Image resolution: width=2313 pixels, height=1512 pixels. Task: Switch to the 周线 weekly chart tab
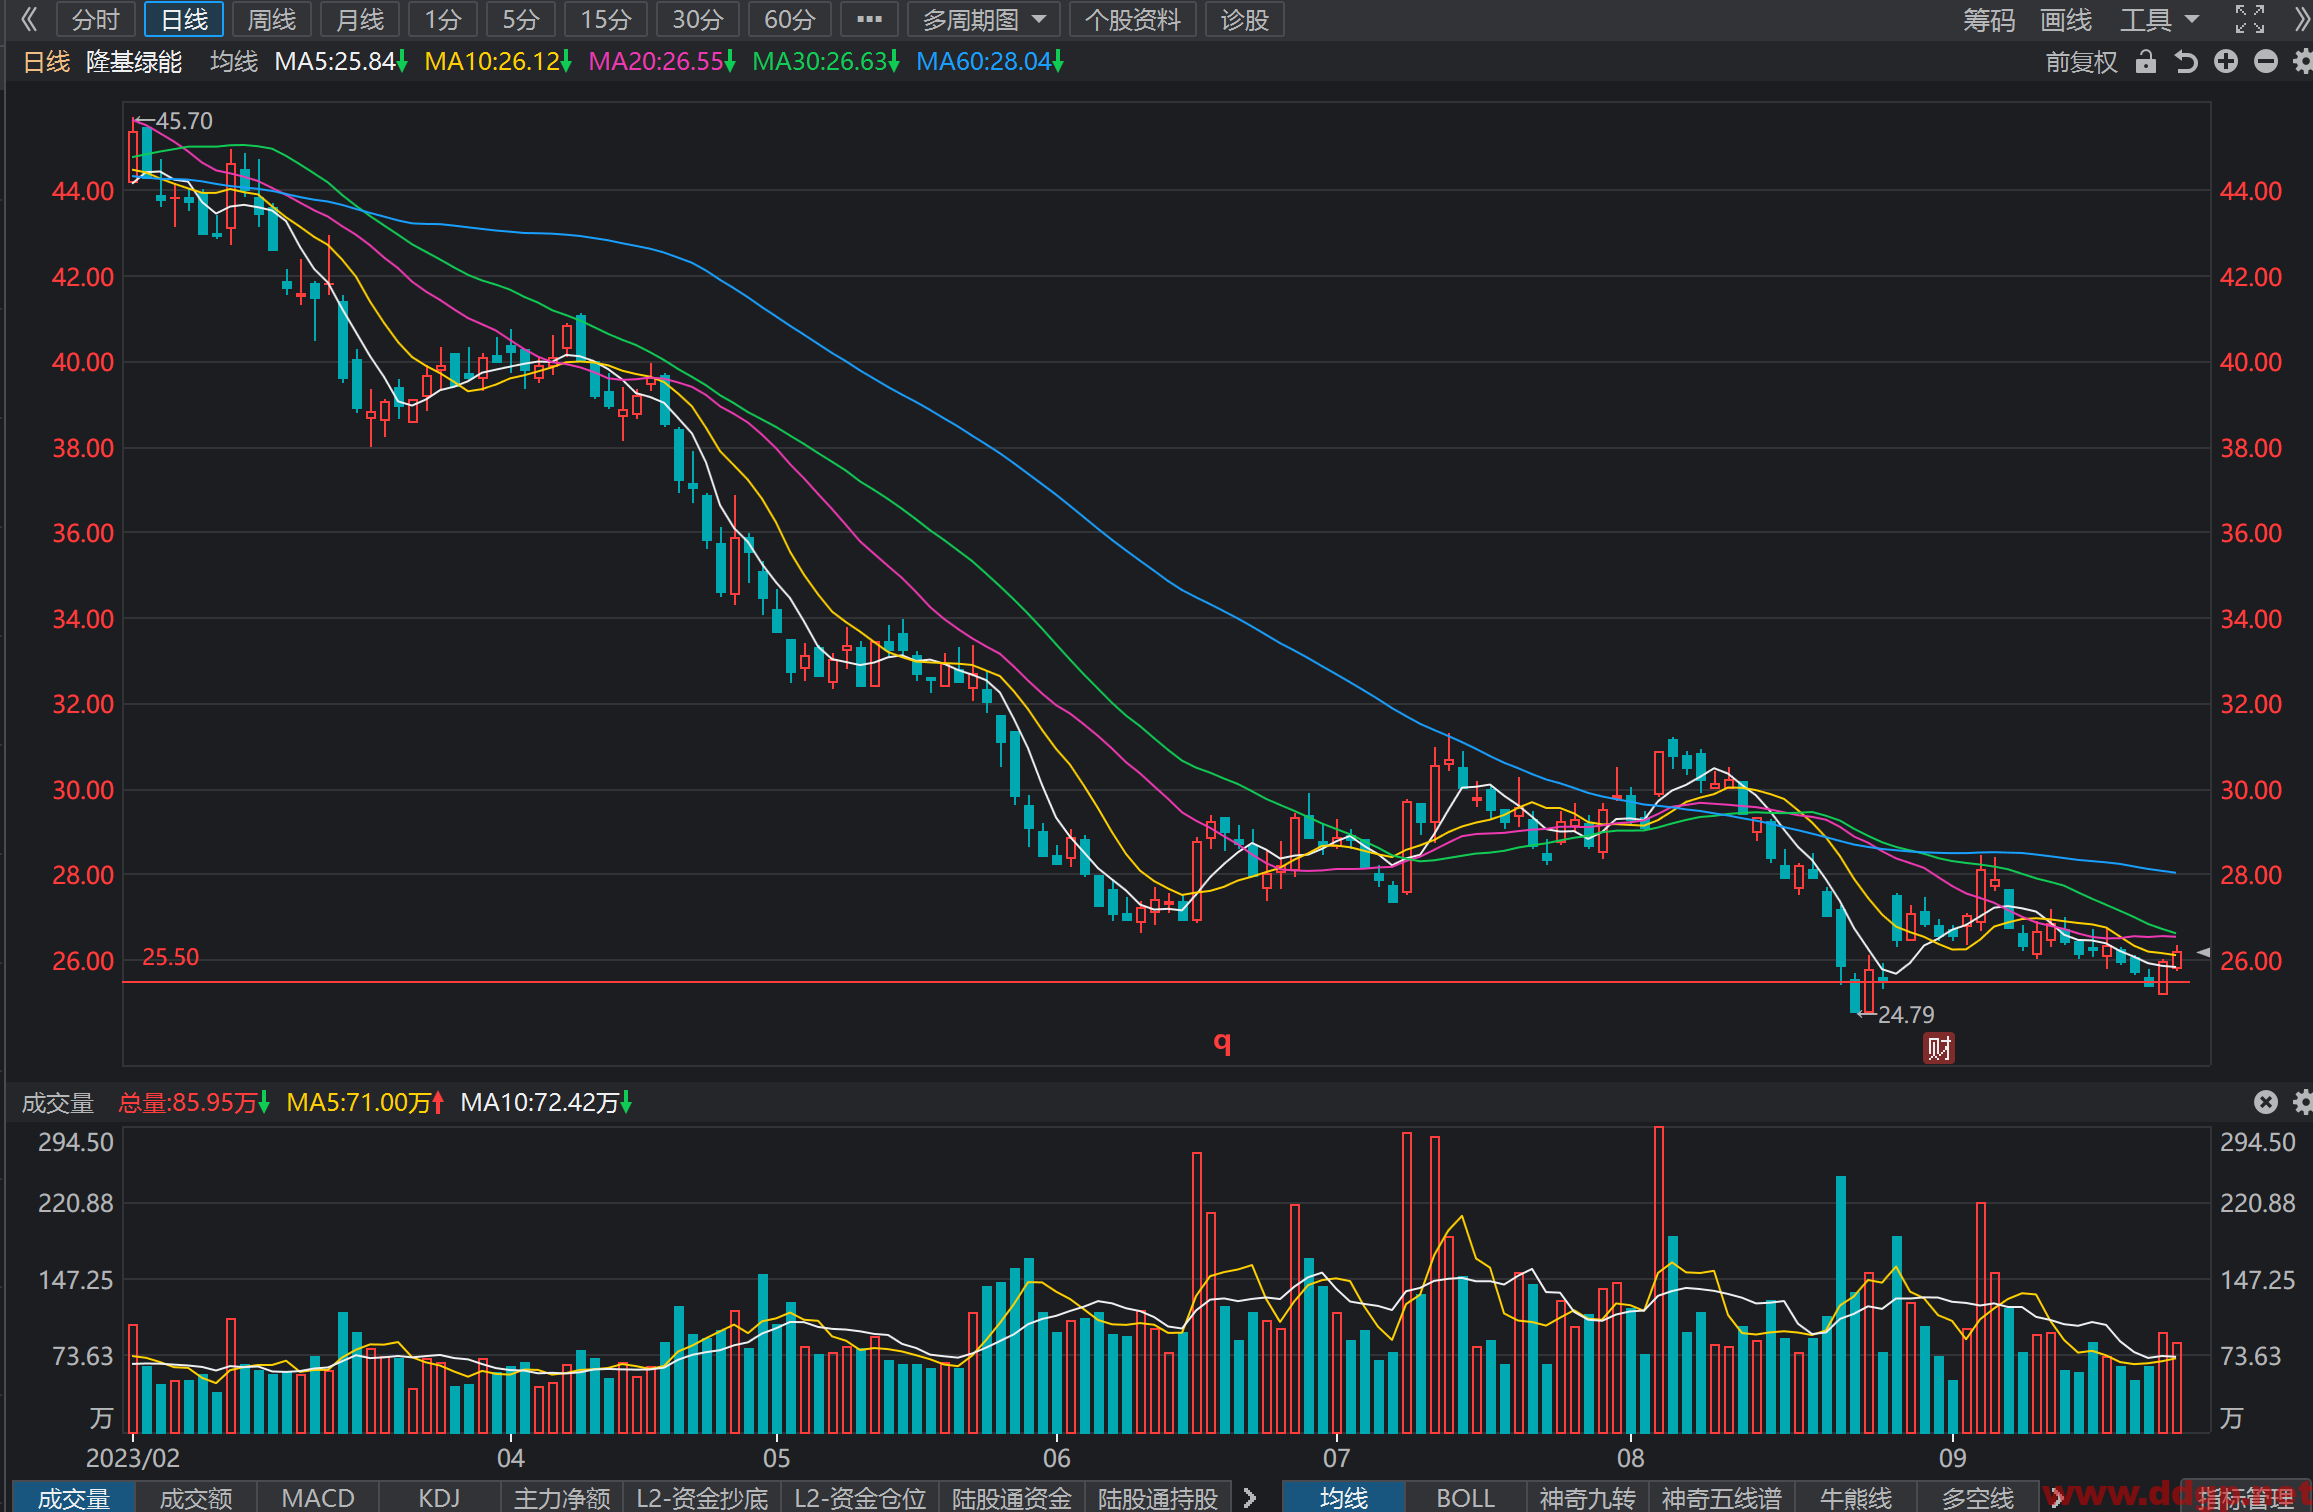coord(272,20)
